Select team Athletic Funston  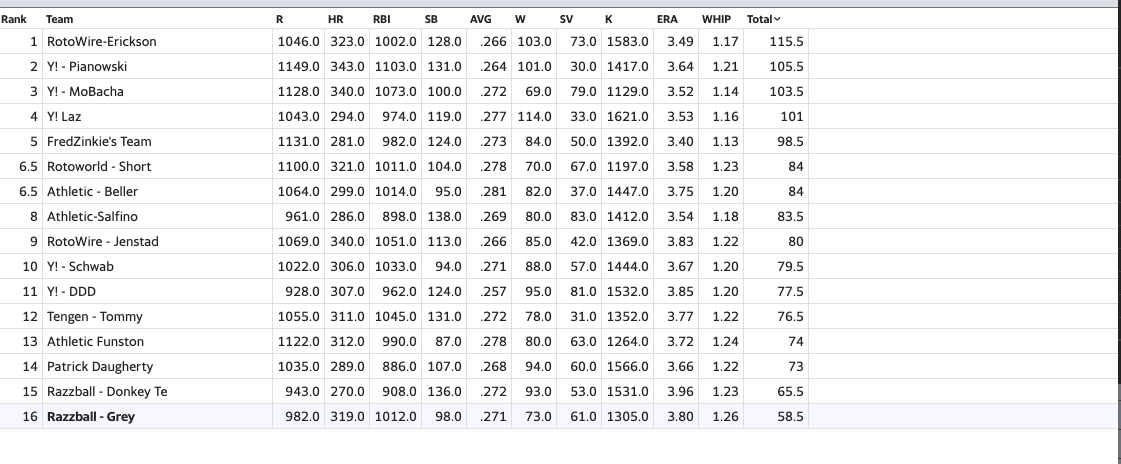[x=96, y=342]
